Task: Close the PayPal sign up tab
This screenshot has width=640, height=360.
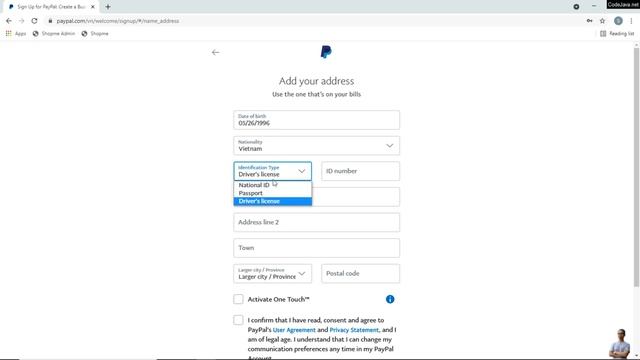Action: click(x=93, y=7)
